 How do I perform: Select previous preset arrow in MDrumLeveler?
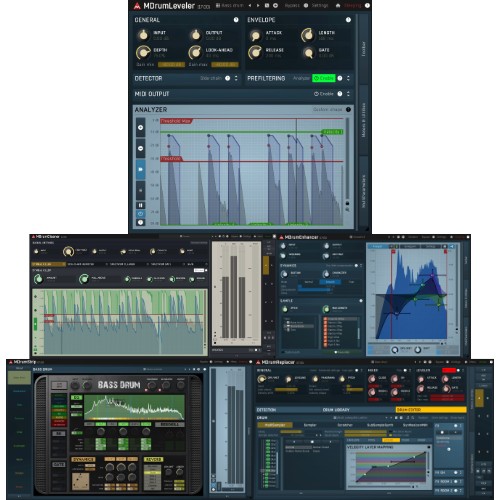pyautogui.click(x=250, y=6)
